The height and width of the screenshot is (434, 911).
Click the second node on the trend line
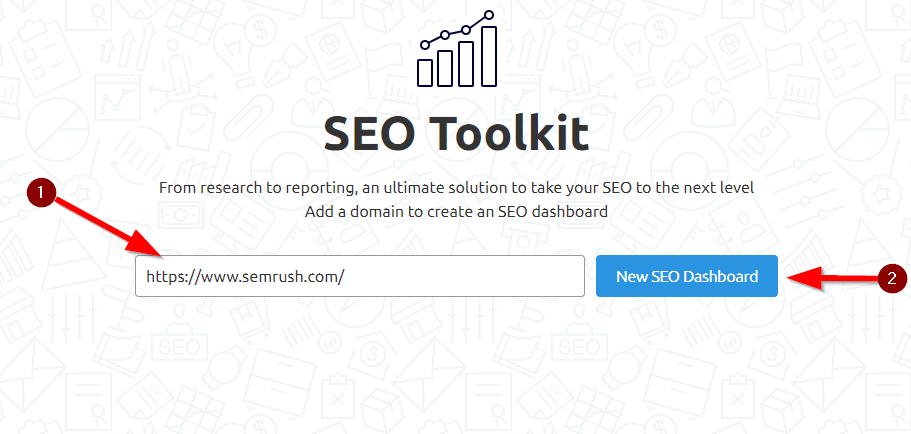pos(446,36)
